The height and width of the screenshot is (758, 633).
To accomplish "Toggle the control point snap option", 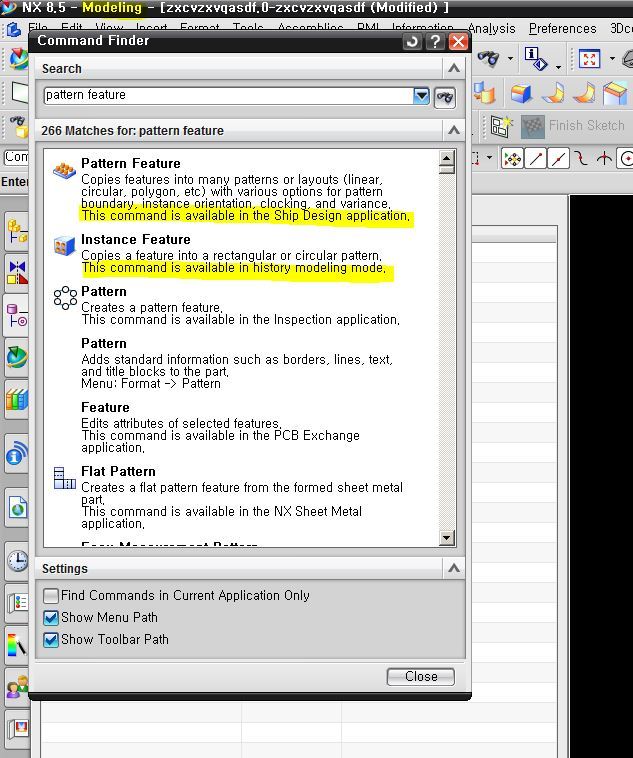I will click(581, 159).
